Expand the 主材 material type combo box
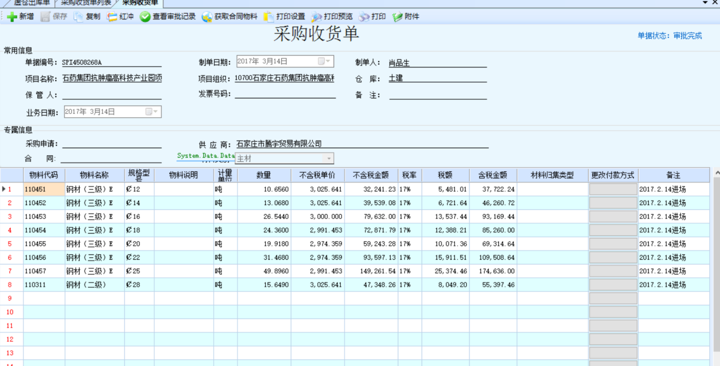Image resolution: width=720 pixels, height=366 pixels. coord(328,158)
